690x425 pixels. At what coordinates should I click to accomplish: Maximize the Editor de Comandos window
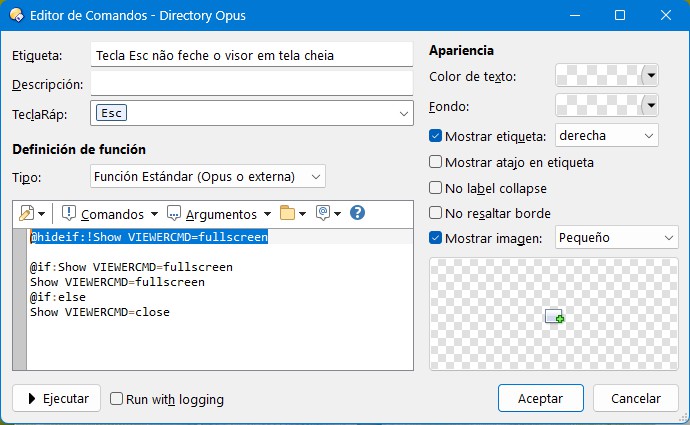click(620, 15)
